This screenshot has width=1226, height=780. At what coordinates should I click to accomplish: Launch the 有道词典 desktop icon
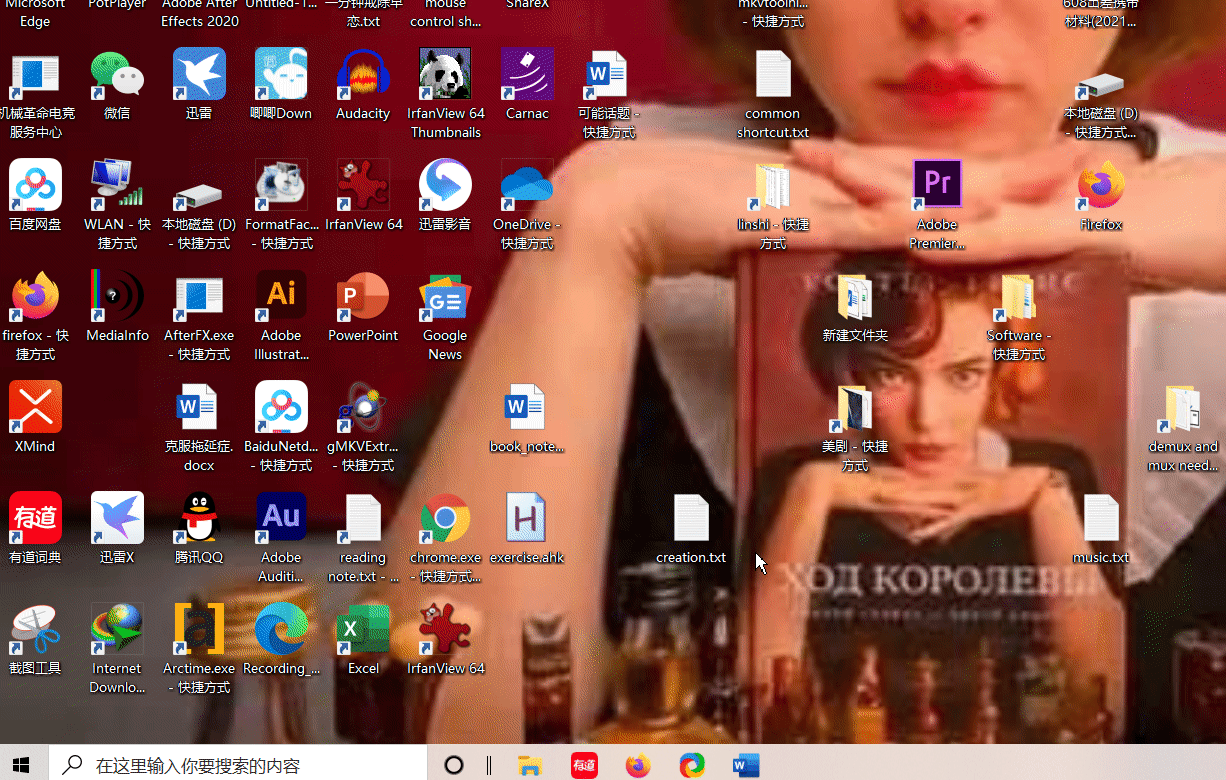coord(35,518)
